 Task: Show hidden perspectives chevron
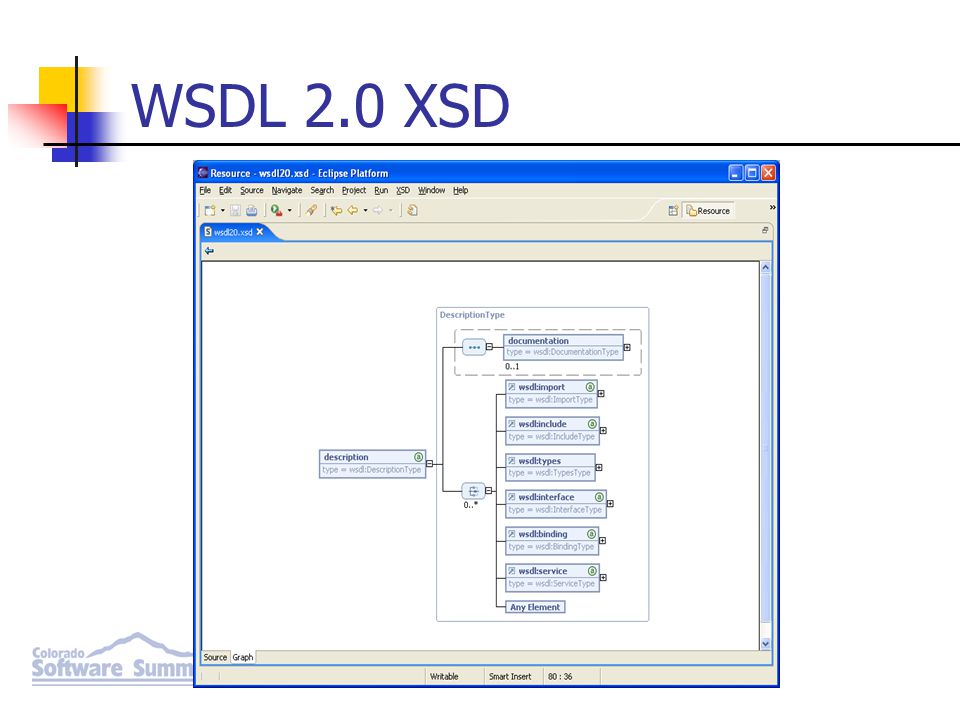coord(772,208)
